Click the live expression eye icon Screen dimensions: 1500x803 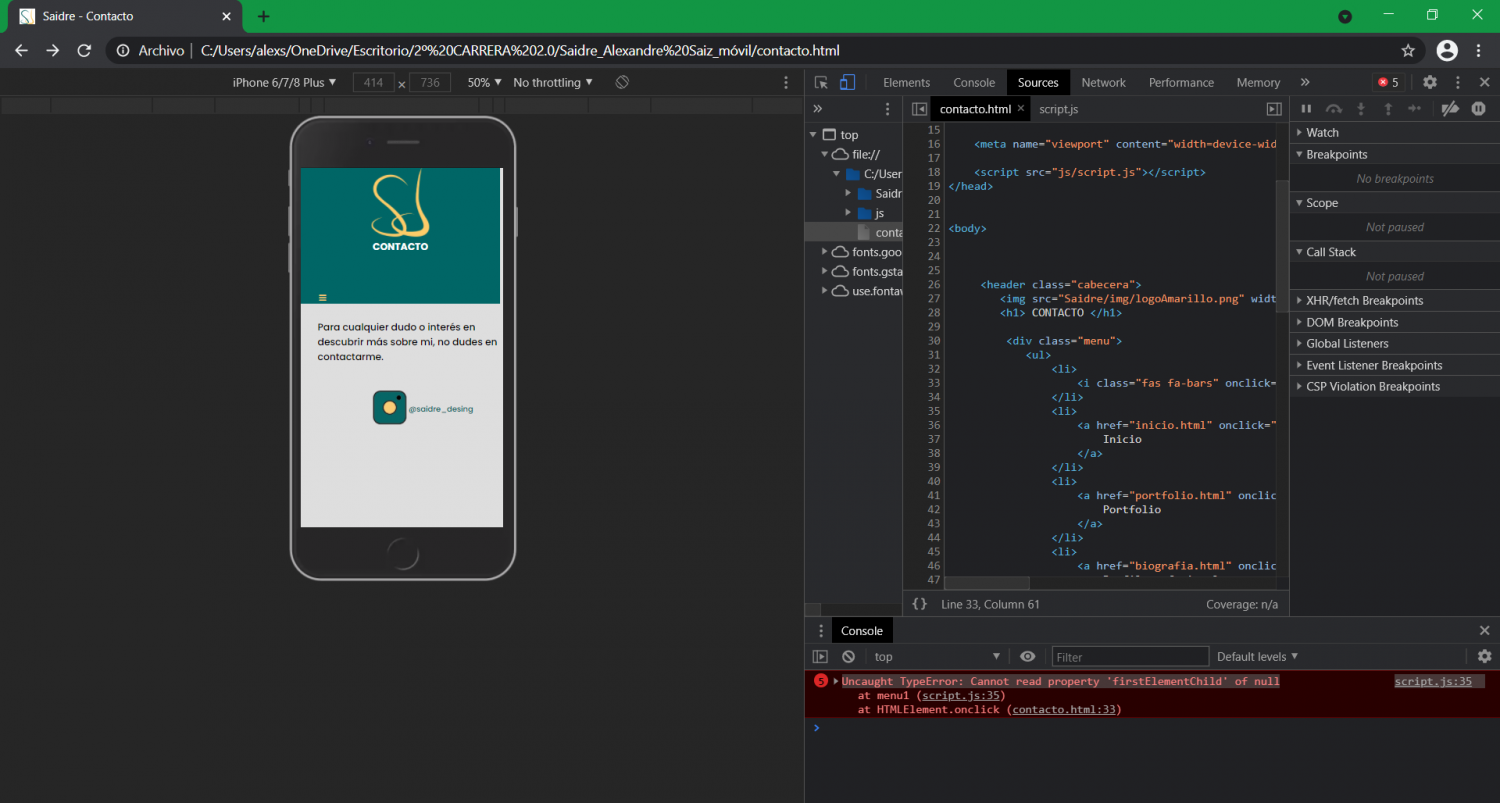pos(1027,657)
